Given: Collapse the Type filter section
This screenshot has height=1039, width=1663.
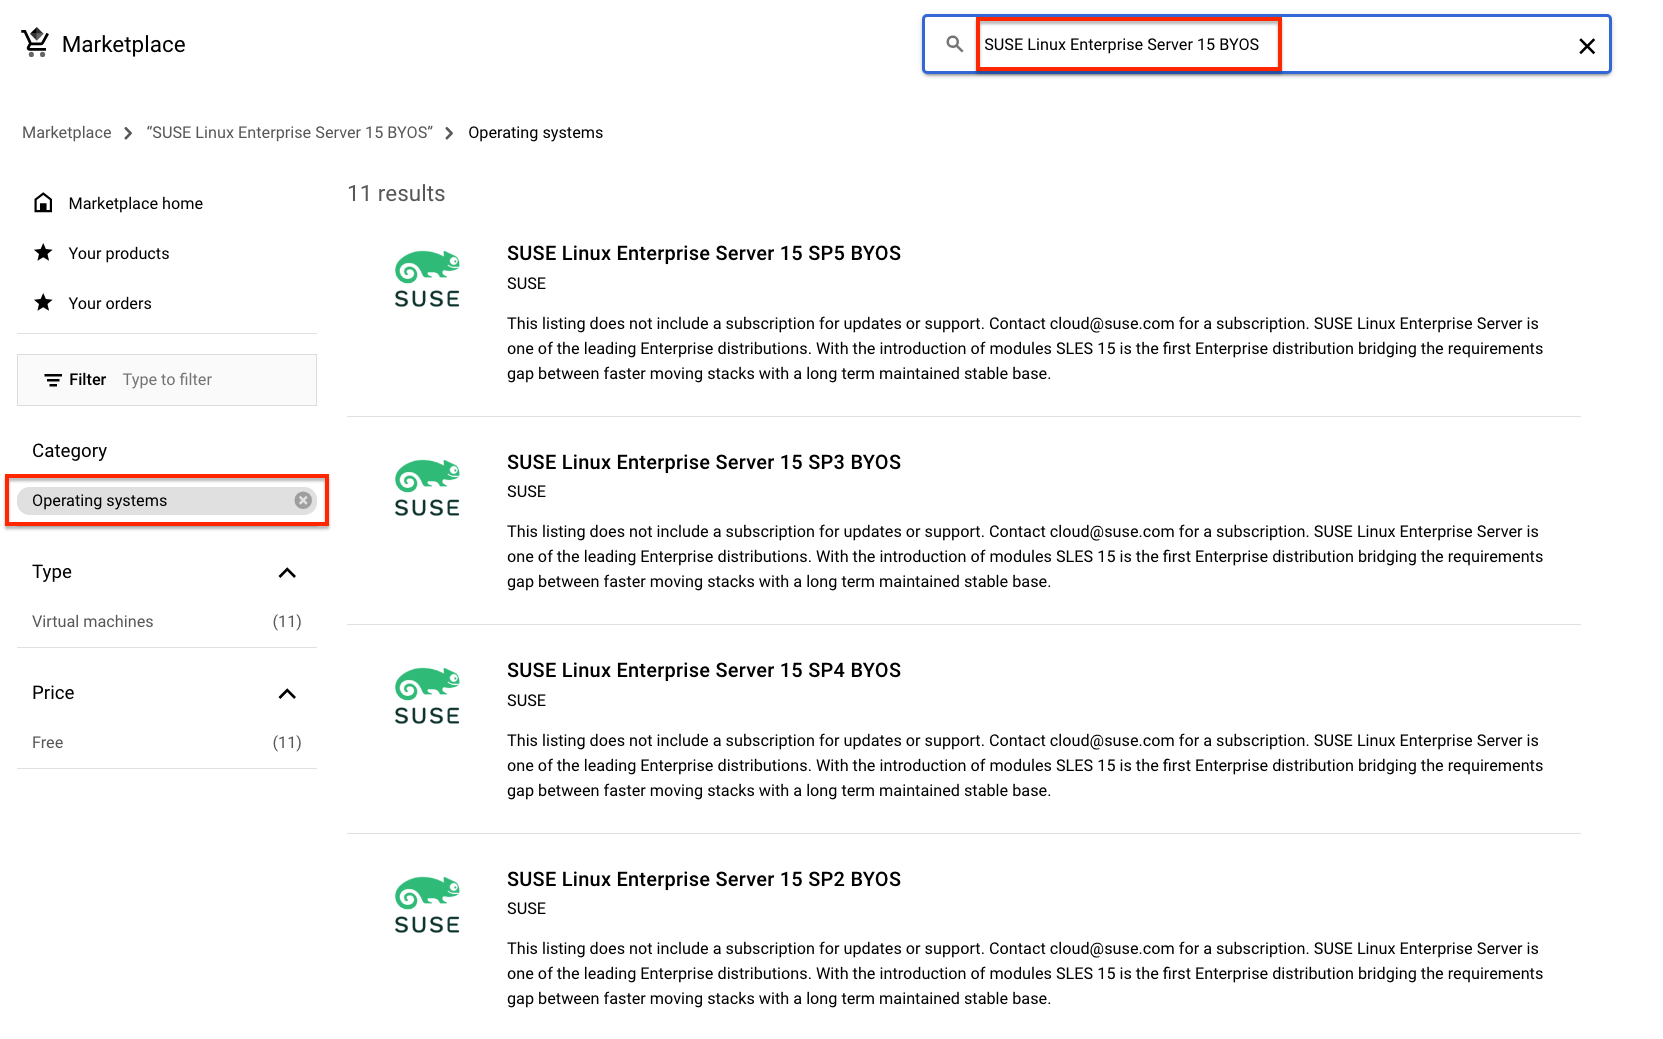Looking at the screenshot, I should pos(287,572).
